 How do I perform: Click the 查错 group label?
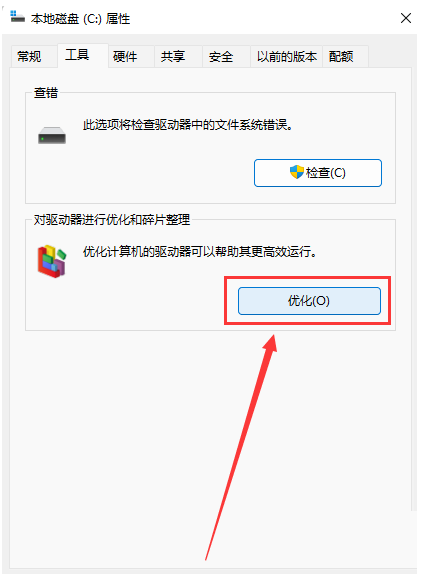click(46, 93)
